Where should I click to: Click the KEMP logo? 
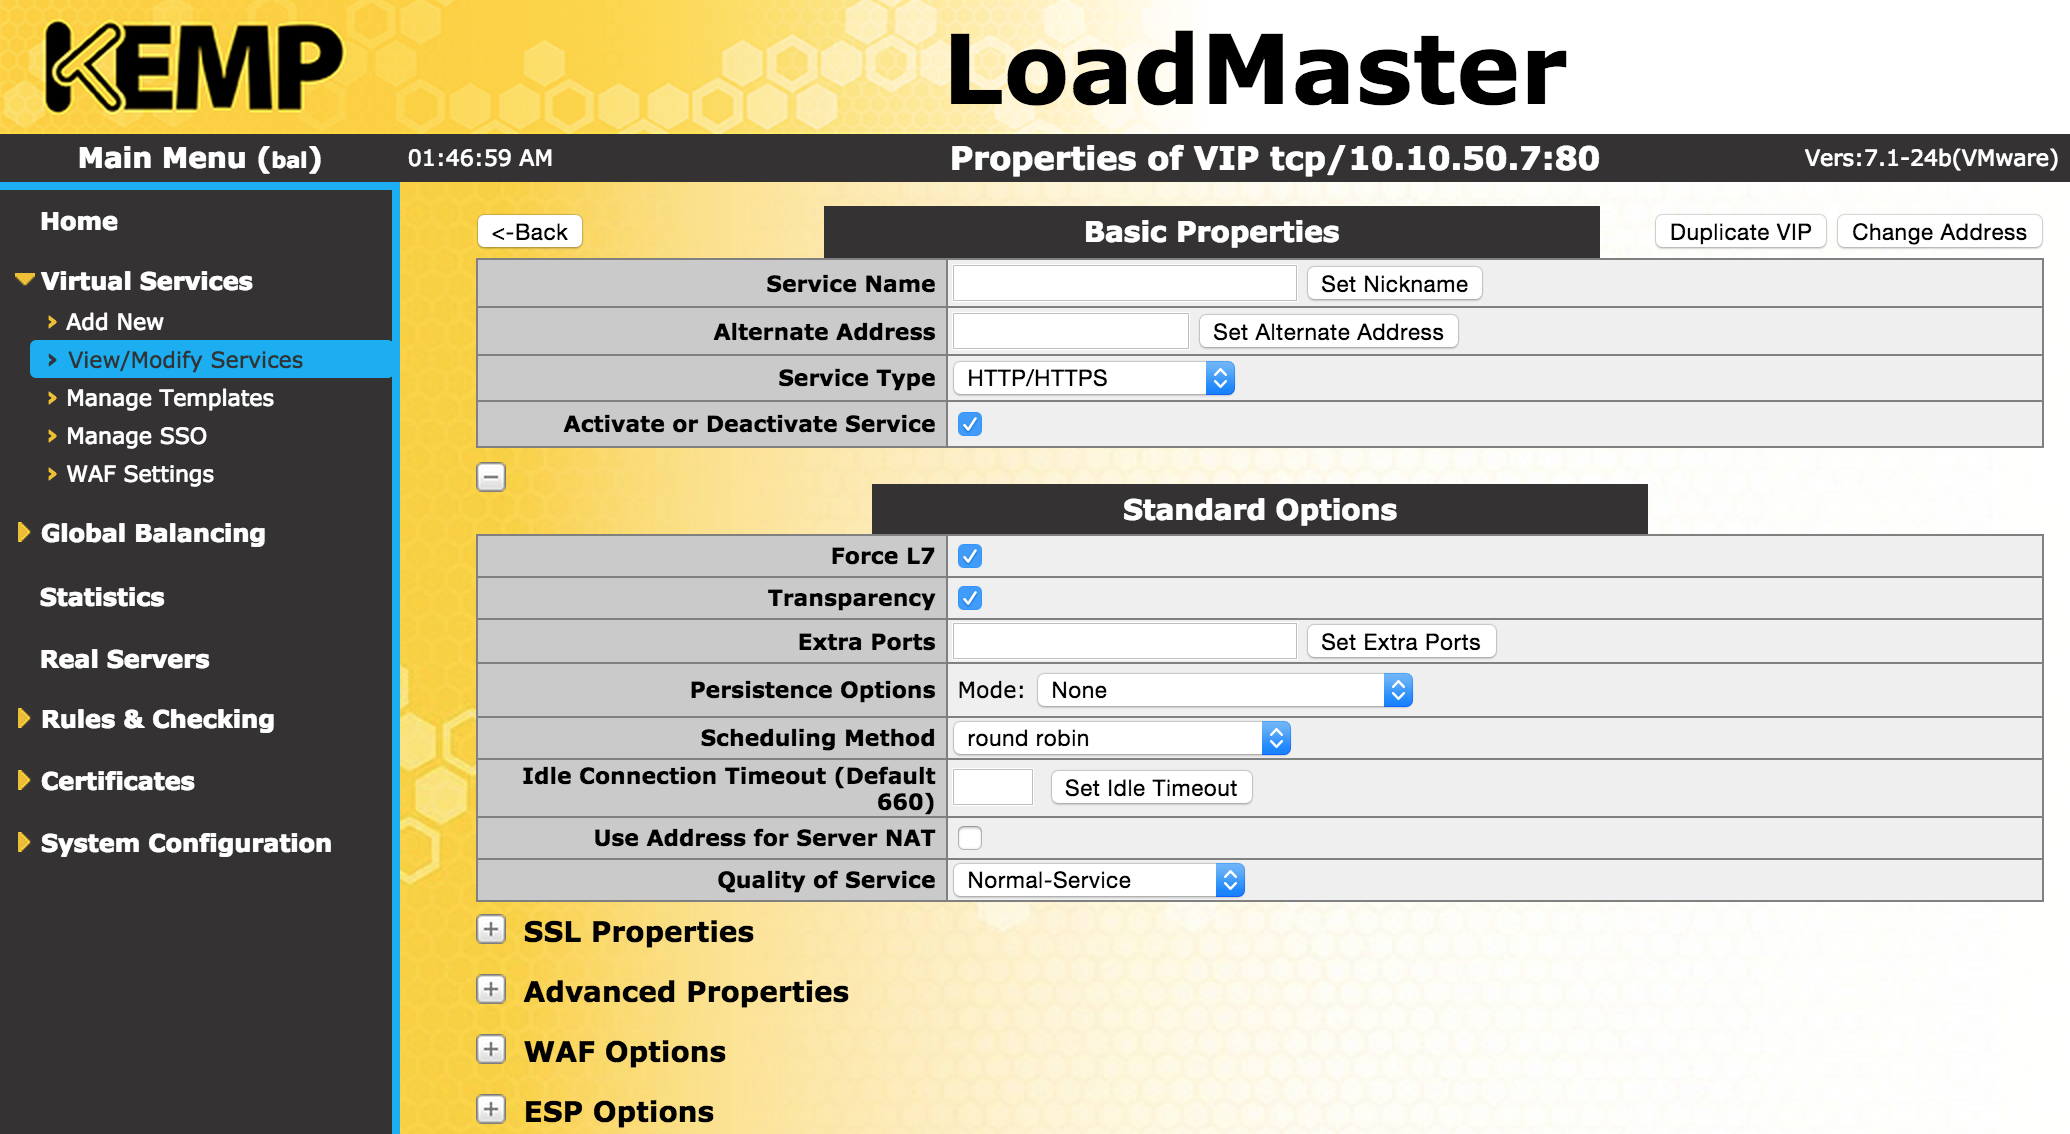coord(194,68)
